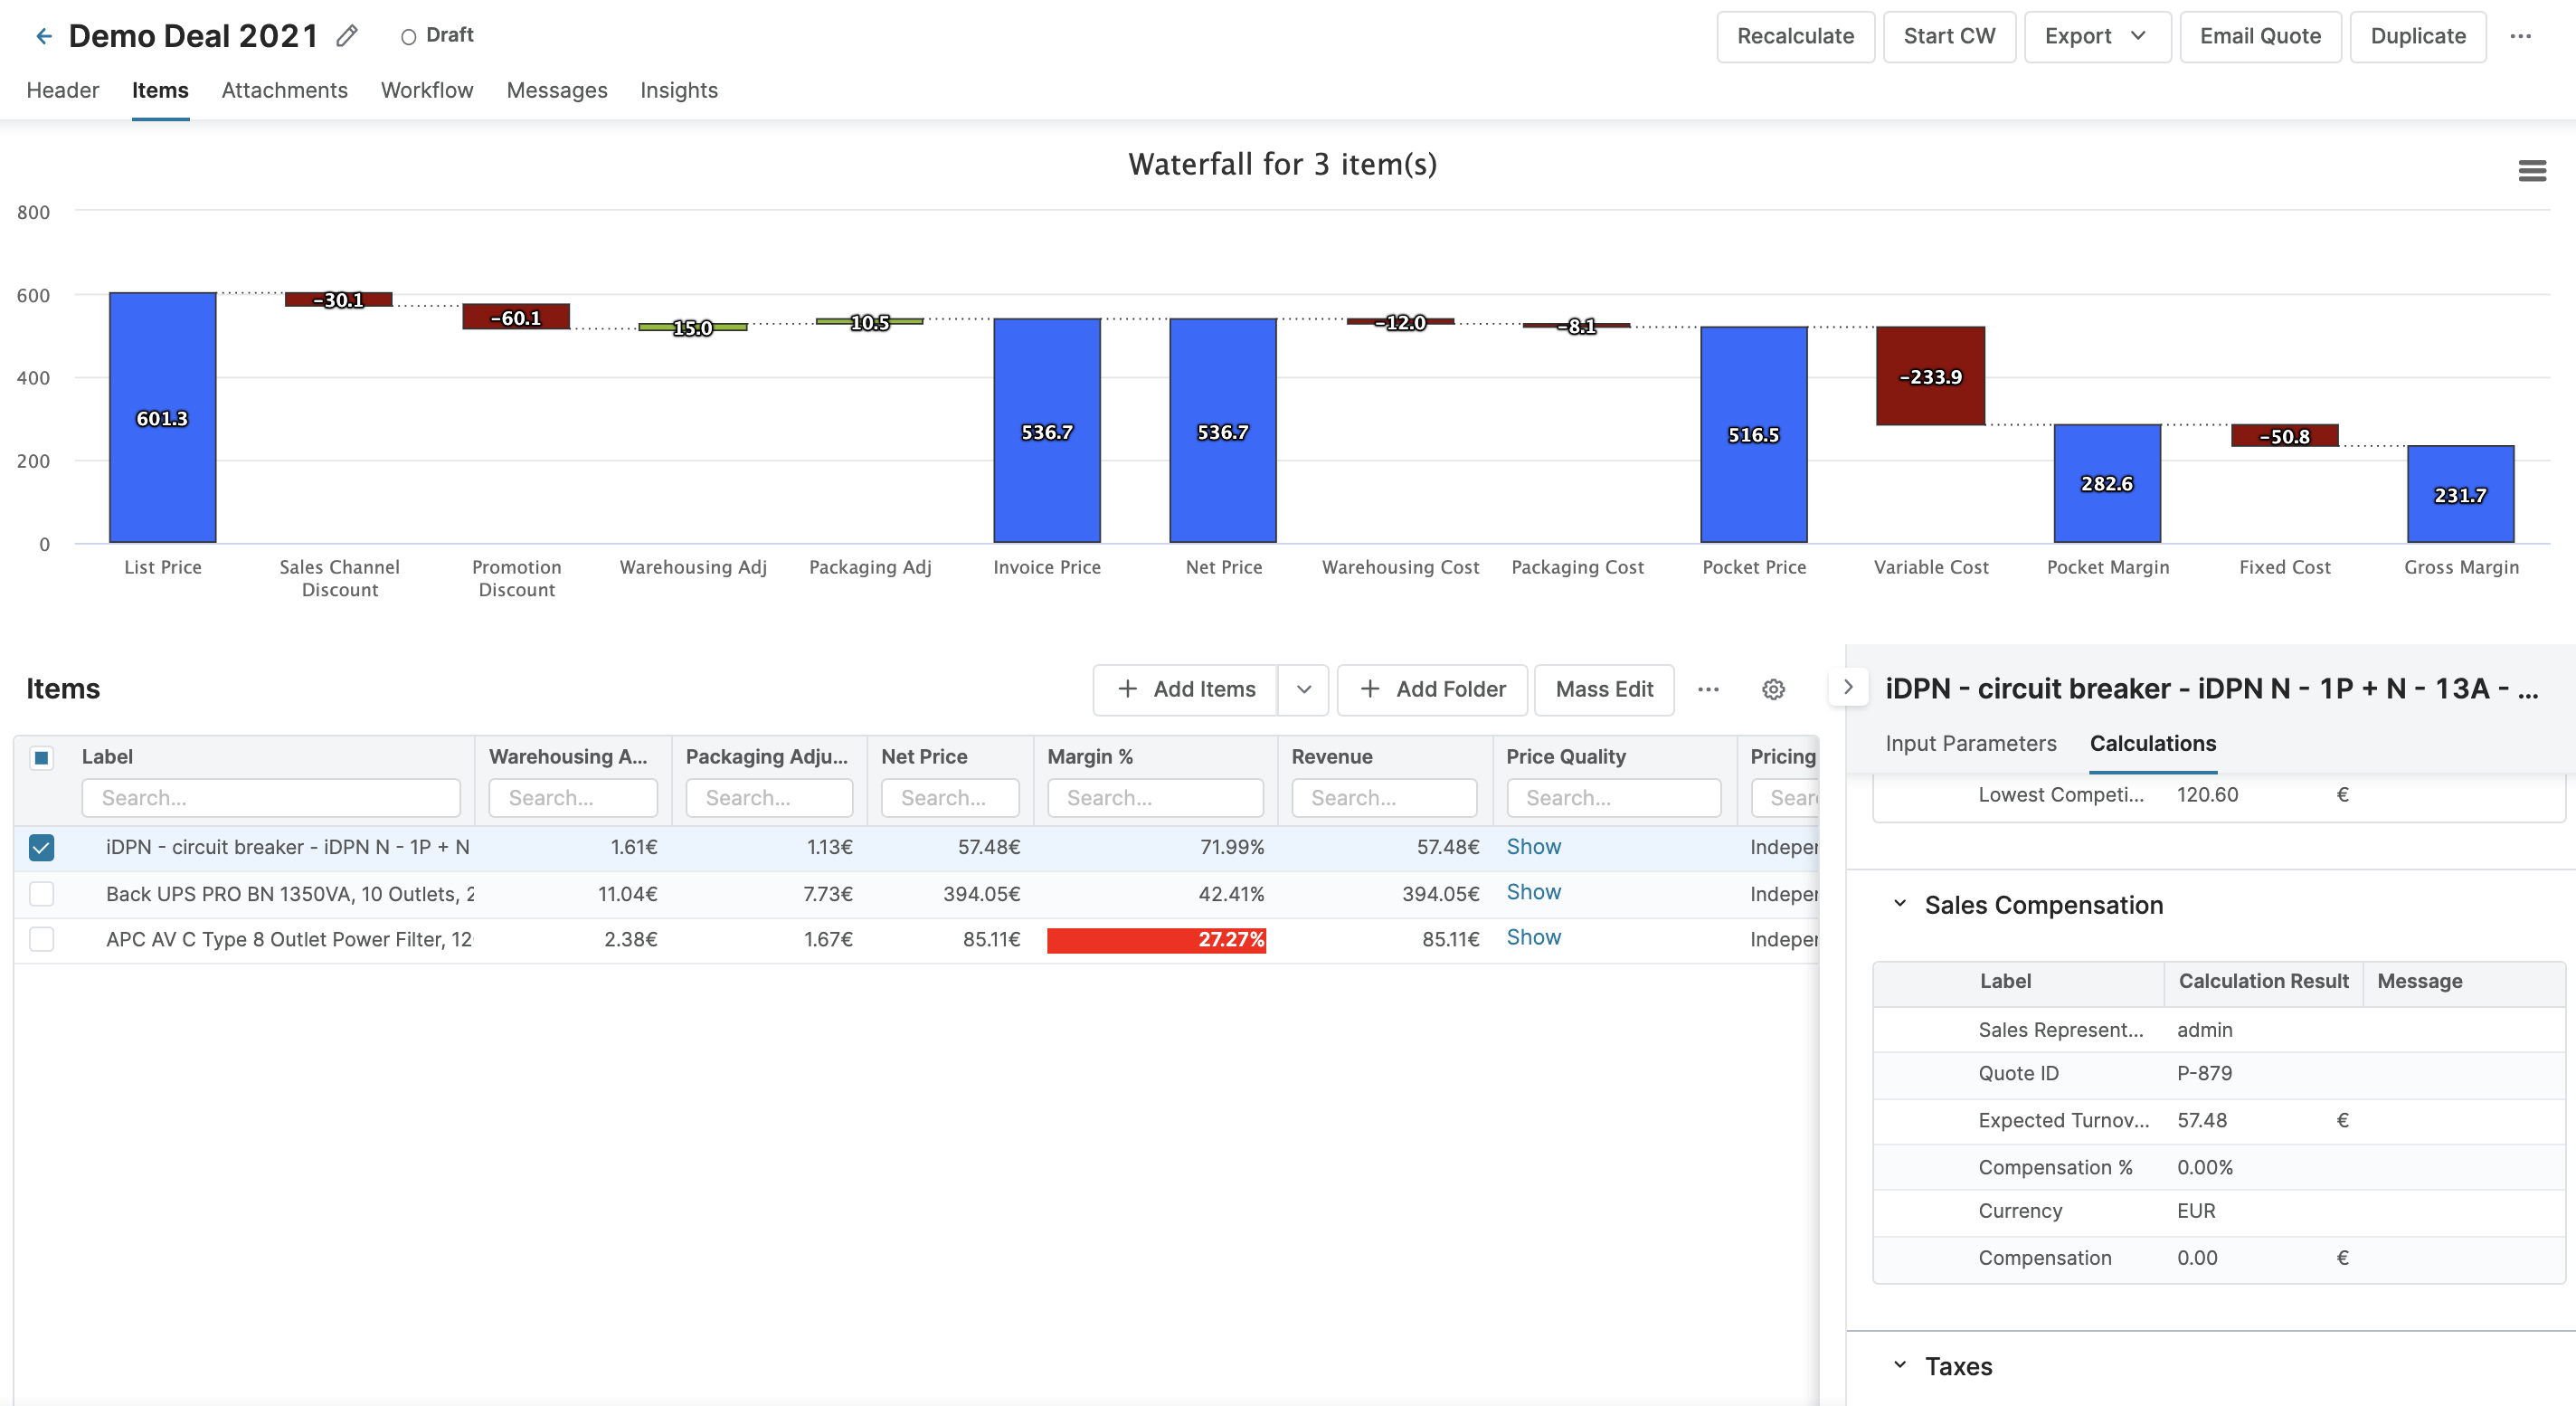Open the more options dots beside Mass Edit

(x=1708, y=689)
